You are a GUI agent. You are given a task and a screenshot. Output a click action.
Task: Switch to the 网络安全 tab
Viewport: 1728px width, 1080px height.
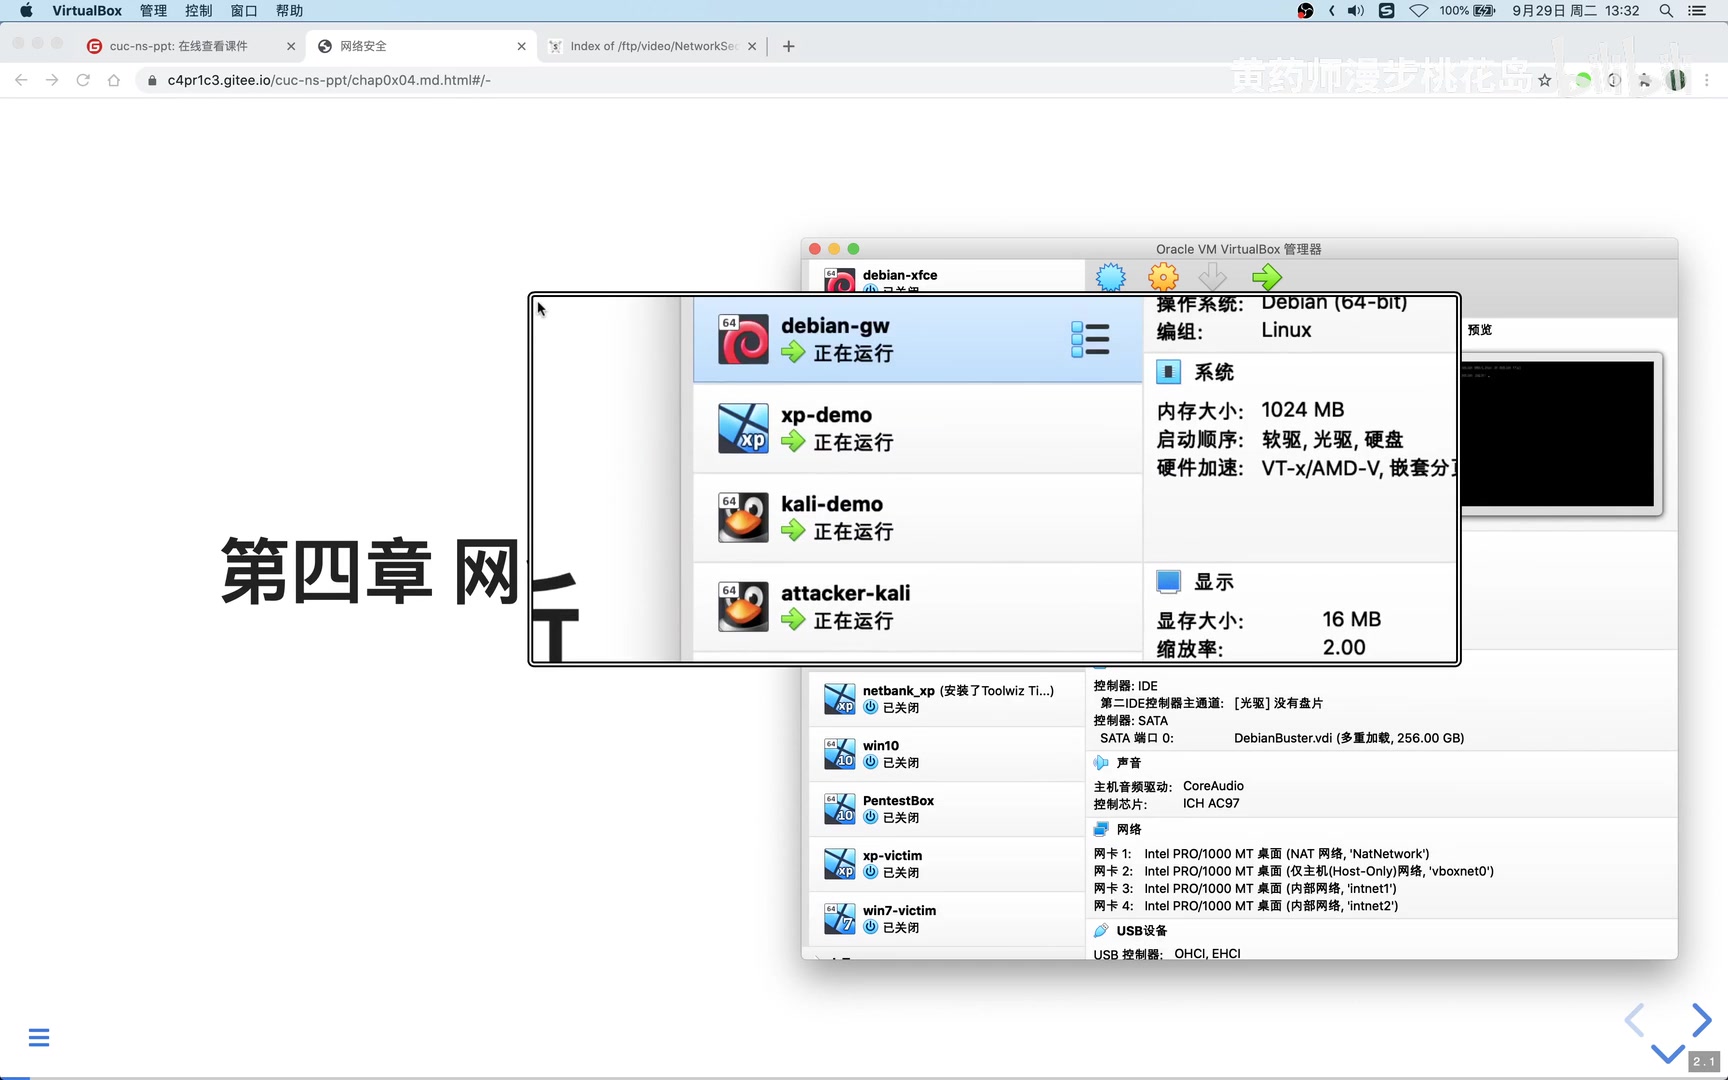420,46
